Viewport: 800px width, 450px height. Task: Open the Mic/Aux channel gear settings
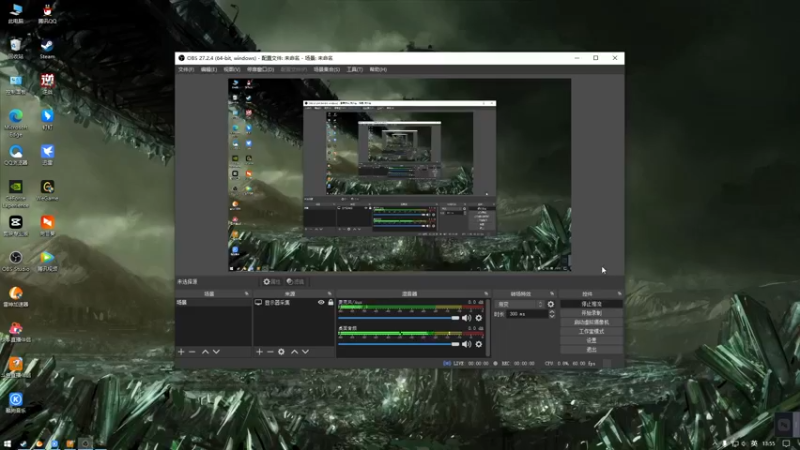479,318
